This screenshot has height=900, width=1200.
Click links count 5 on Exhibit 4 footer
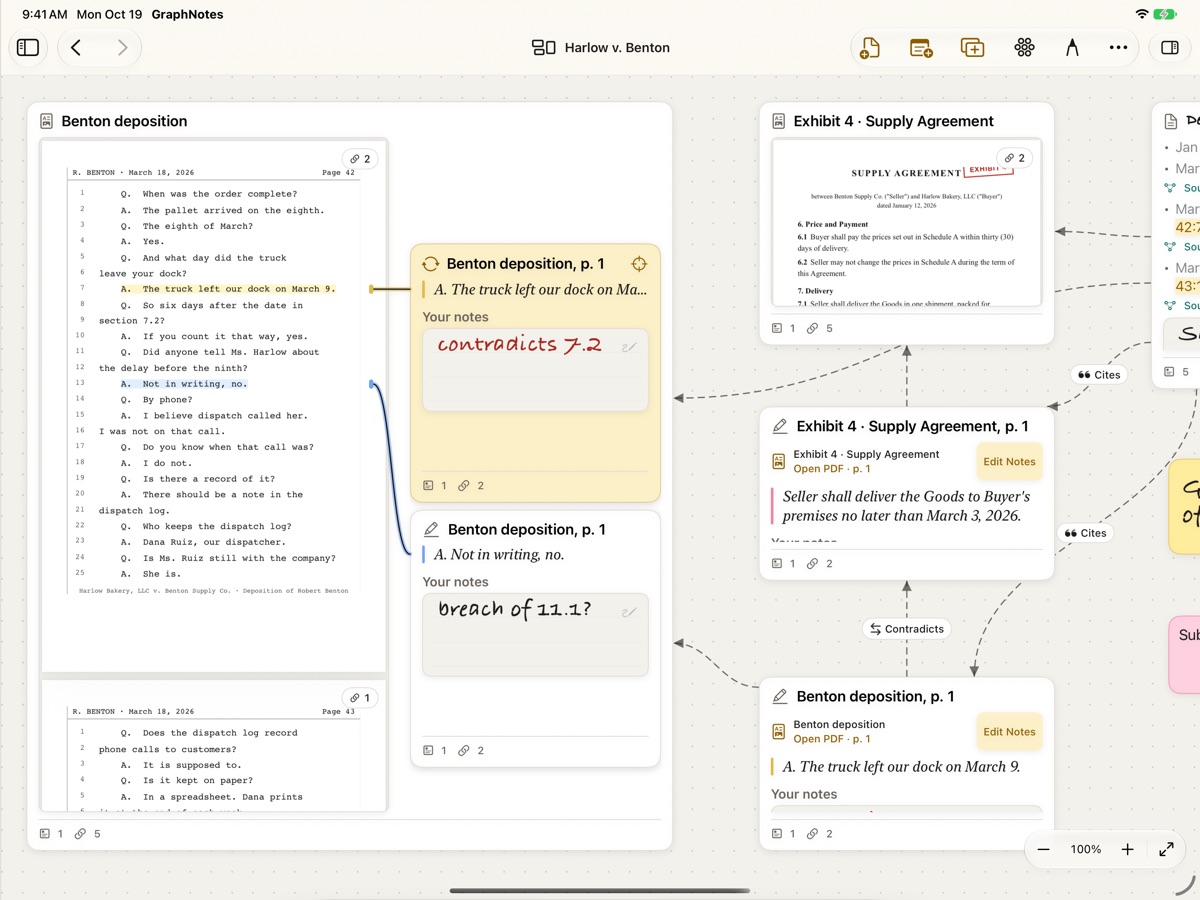pyautogui.click(x=819, y=328)
